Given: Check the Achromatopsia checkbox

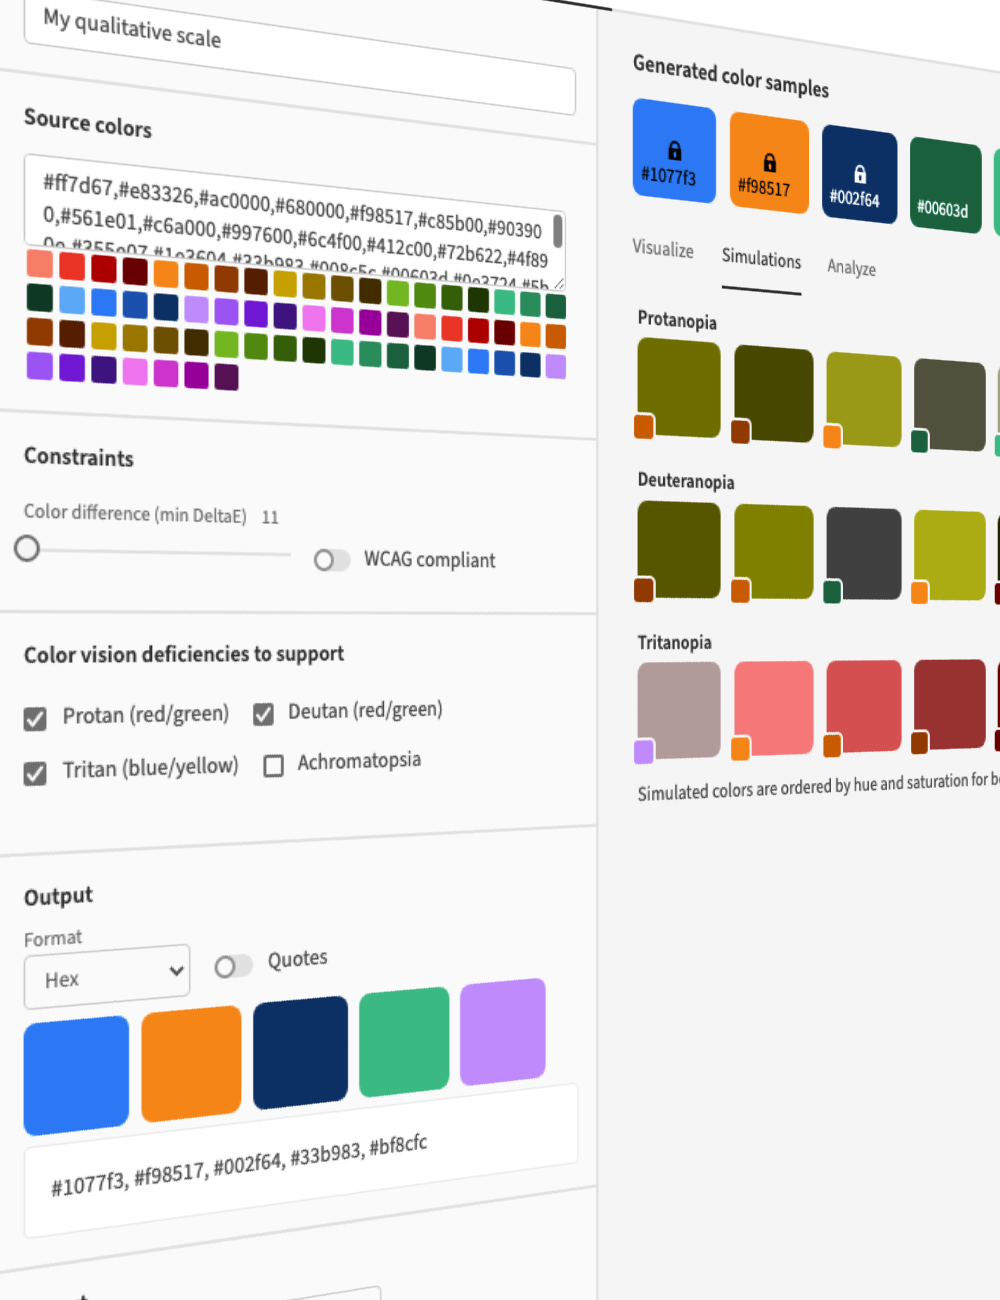Looking at the screenshot, I should 273,765.
